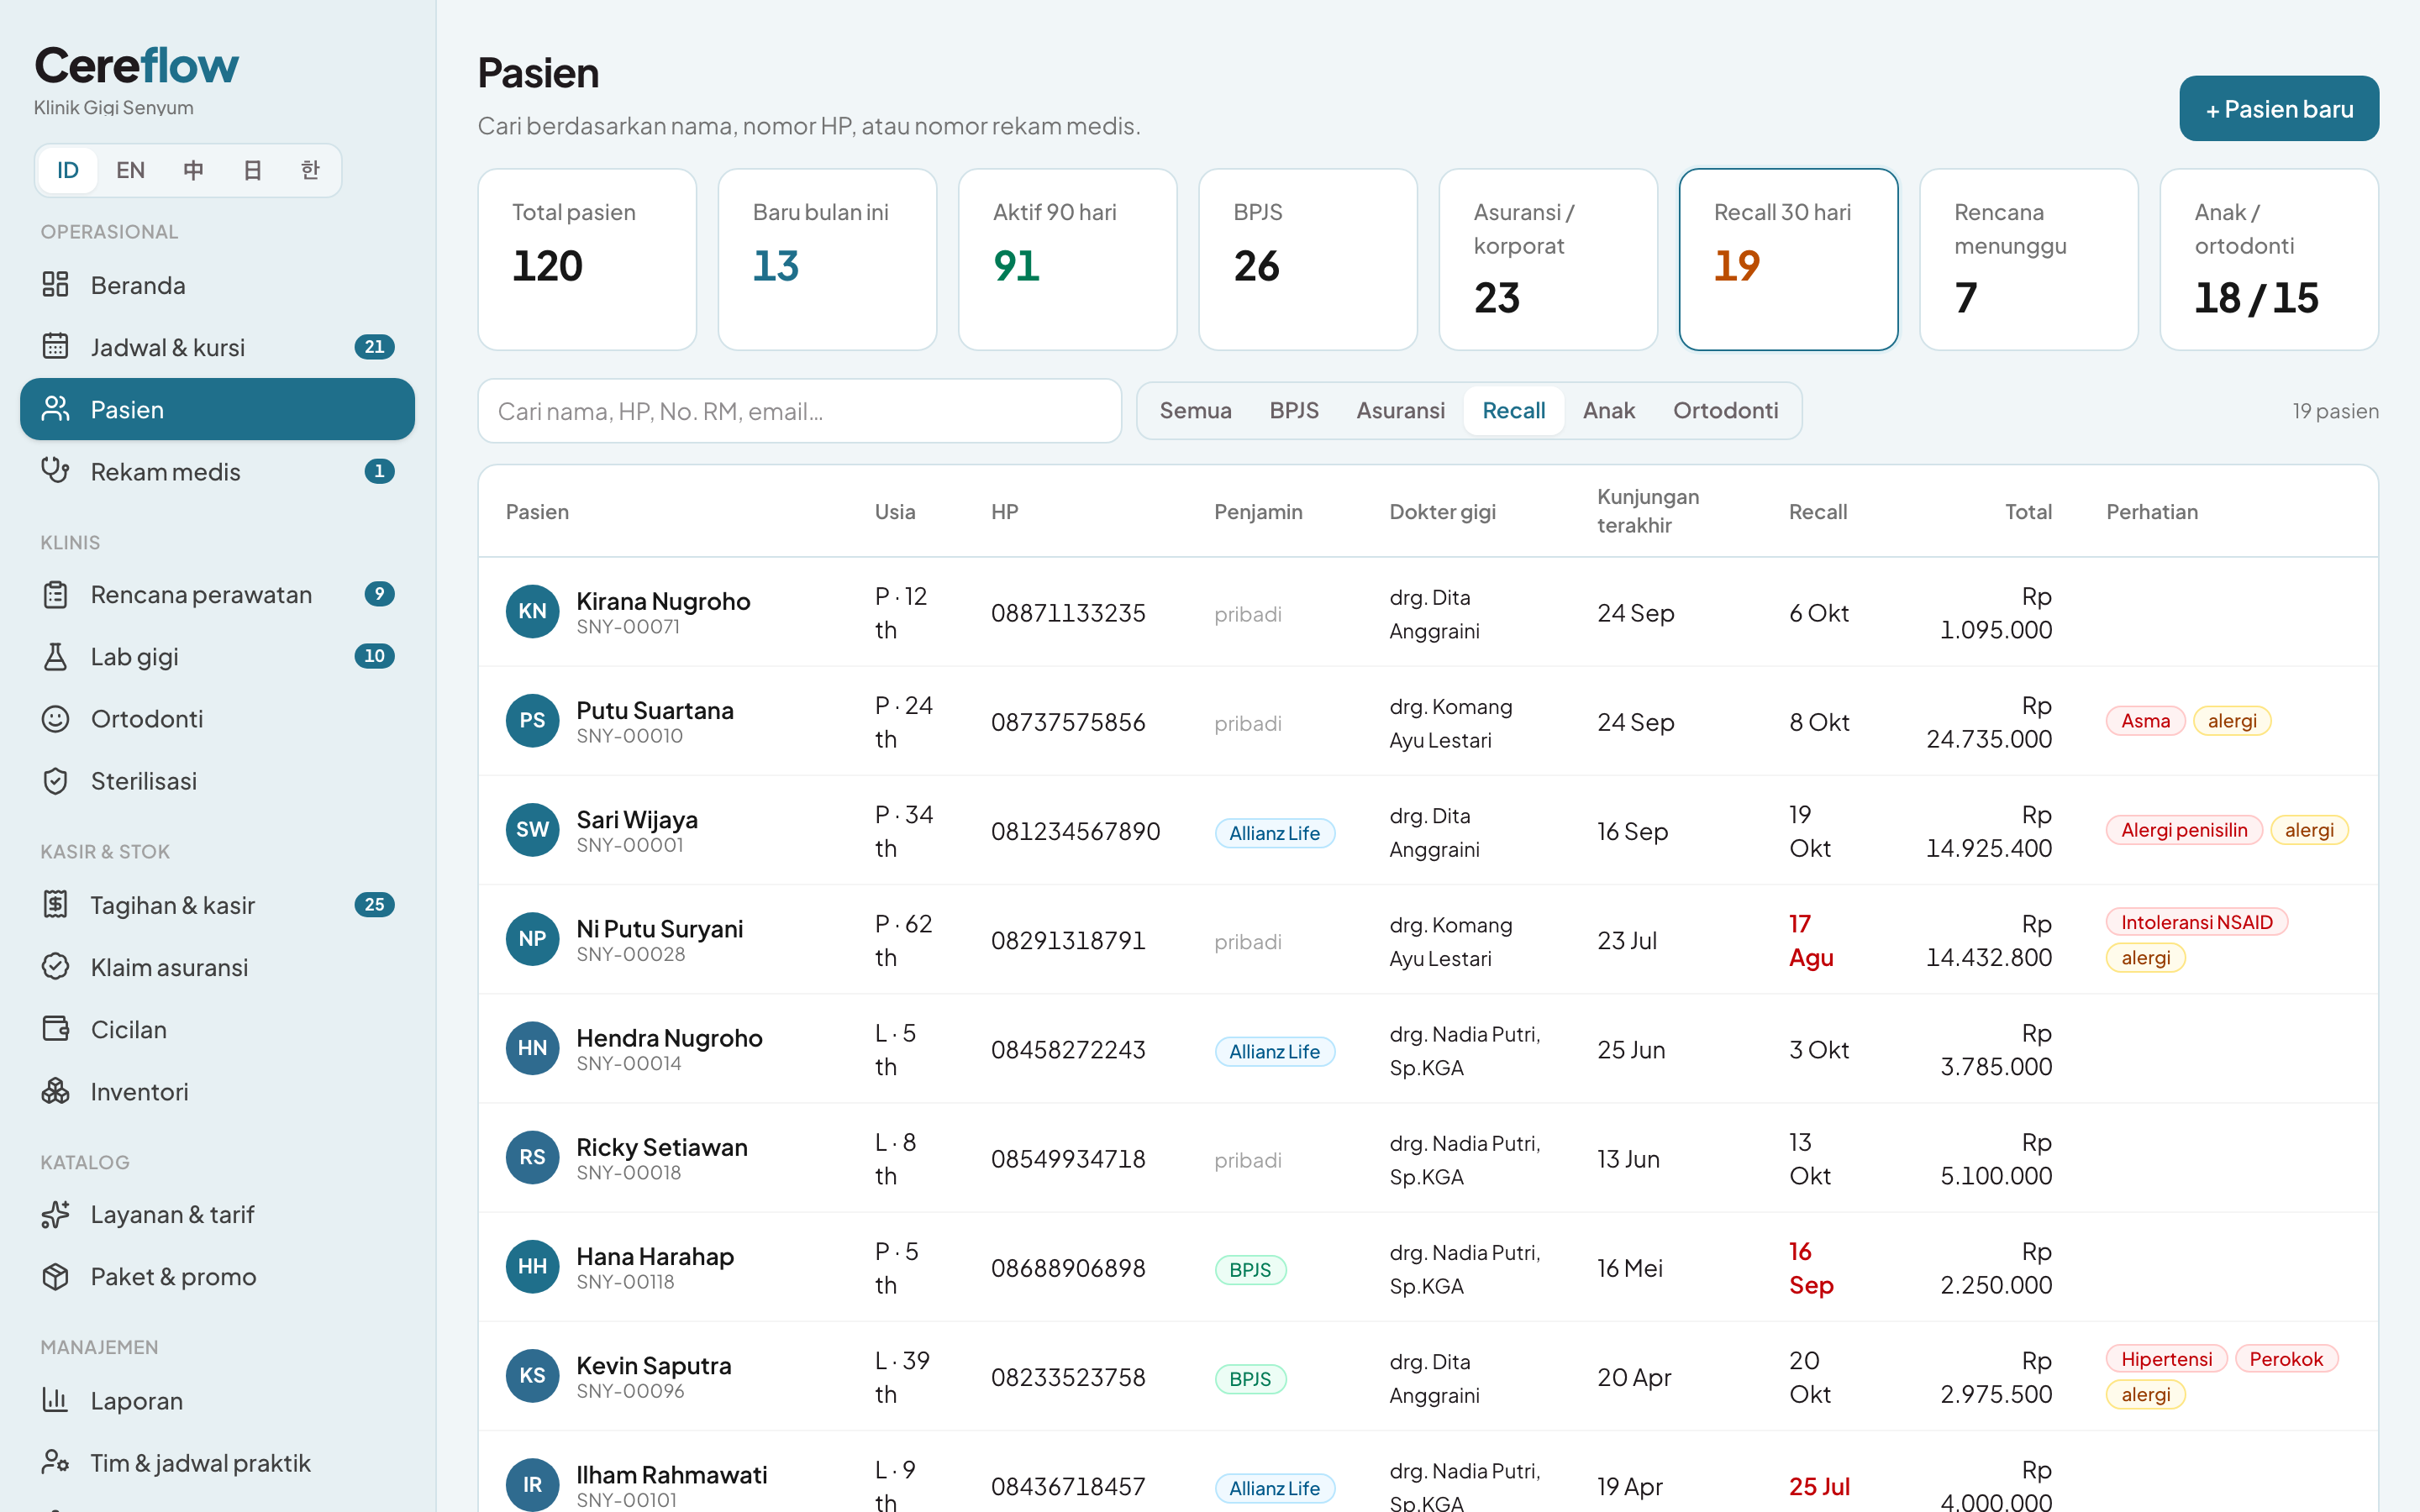Click the KN avatar for Kirana Nugroho

coord(532,612)
